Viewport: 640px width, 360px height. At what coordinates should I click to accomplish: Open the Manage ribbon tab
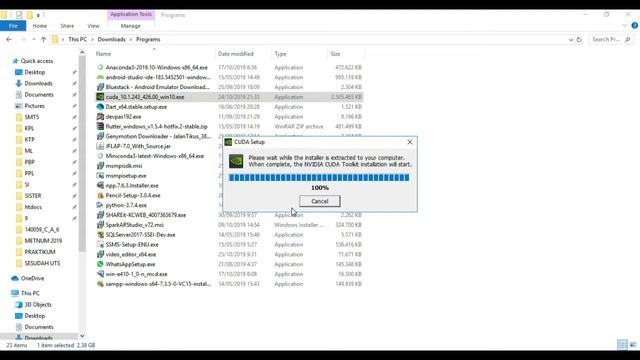(x=131, y=26)
